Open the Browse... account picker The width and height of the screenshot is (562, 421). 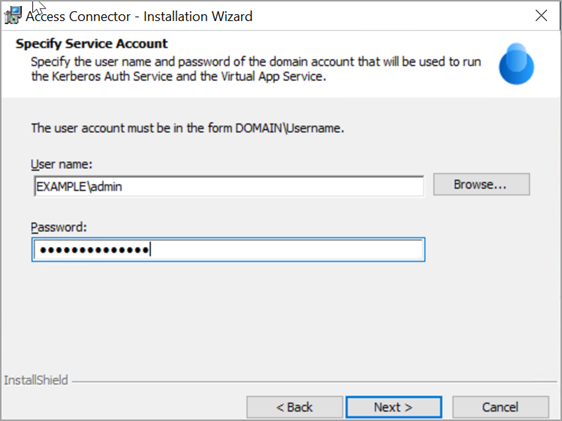[481, 185]
